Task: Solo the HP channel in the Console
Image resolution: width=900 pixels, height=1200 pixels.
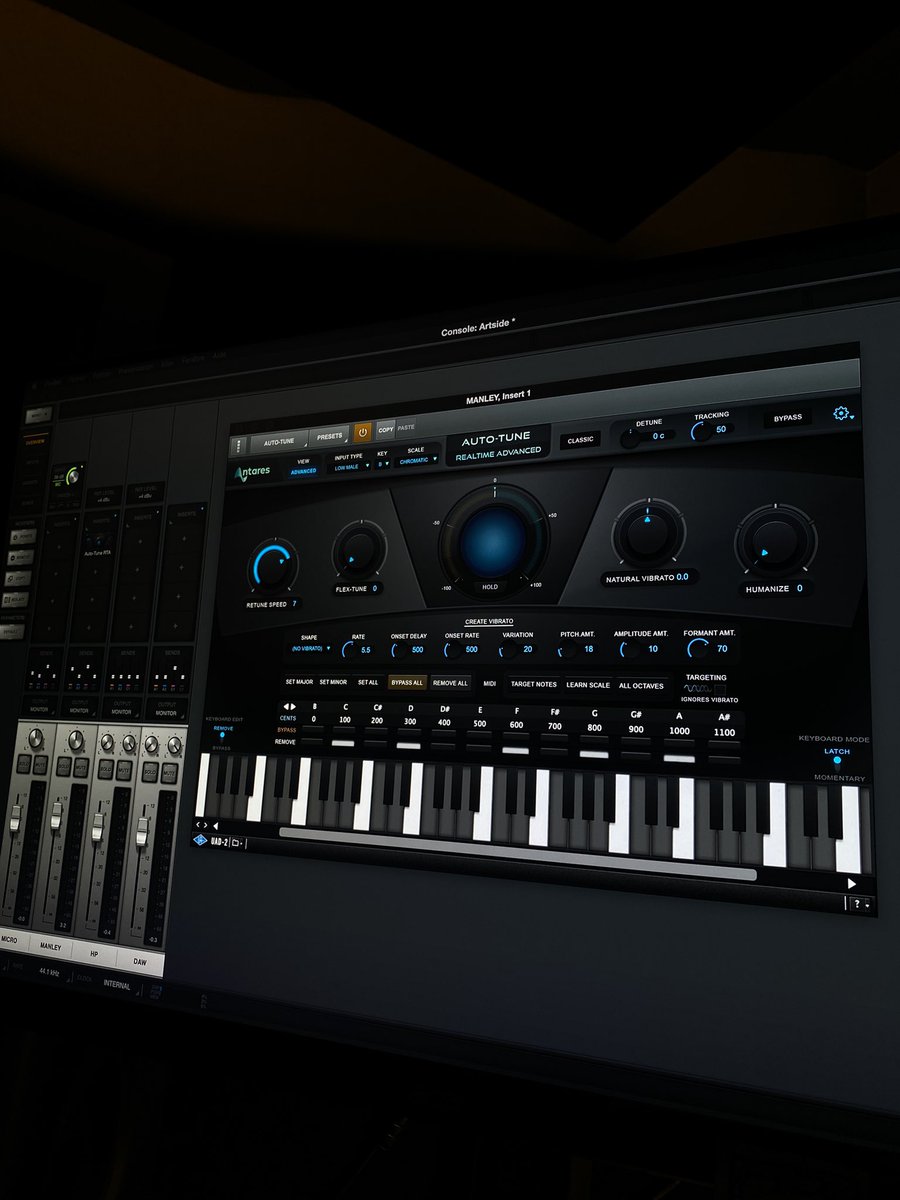Action: click(105, 767)
